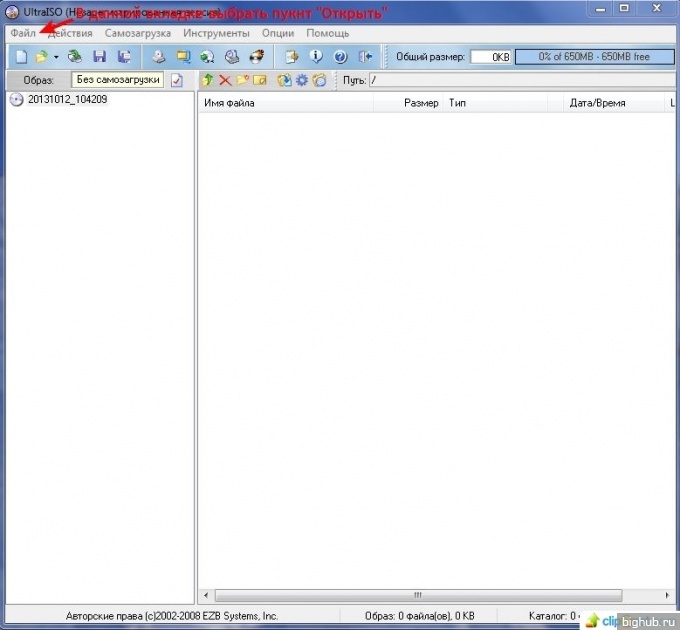Expand the Open icon's dropdown arrow
The width and height of the screenshot is (680, 630).
tap(56, 57)
